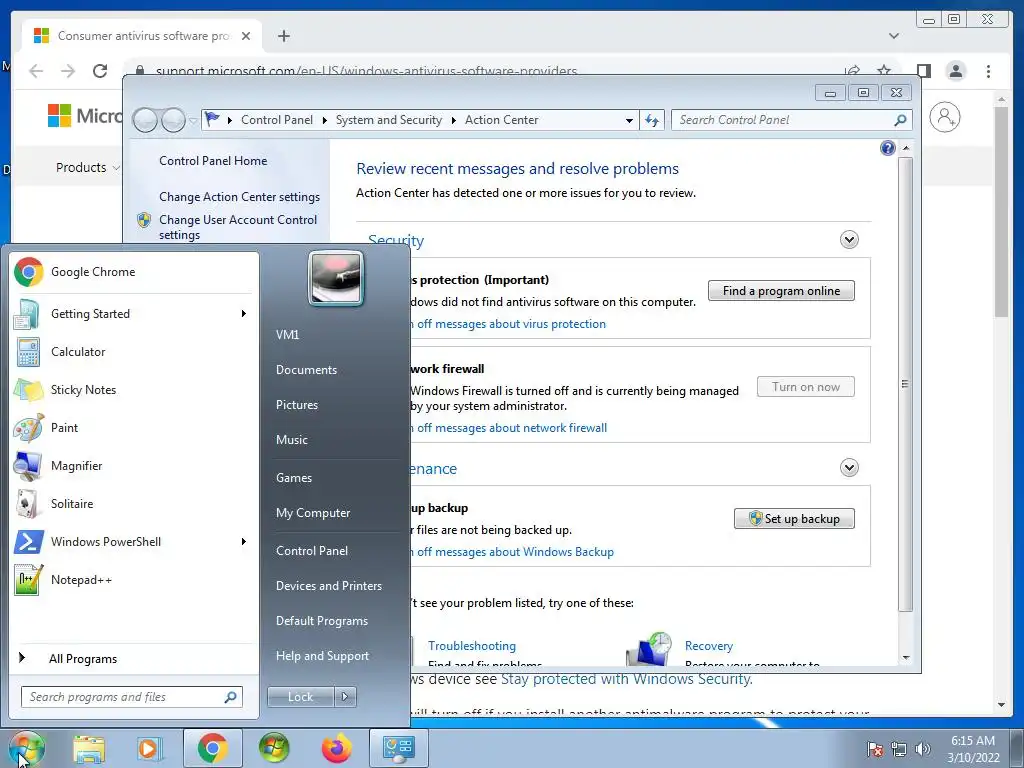Image resolution: width=1024 pixels, height=768 pixels.
Task: Open Notepad++ from the Start menu
Action: point(134,580)
